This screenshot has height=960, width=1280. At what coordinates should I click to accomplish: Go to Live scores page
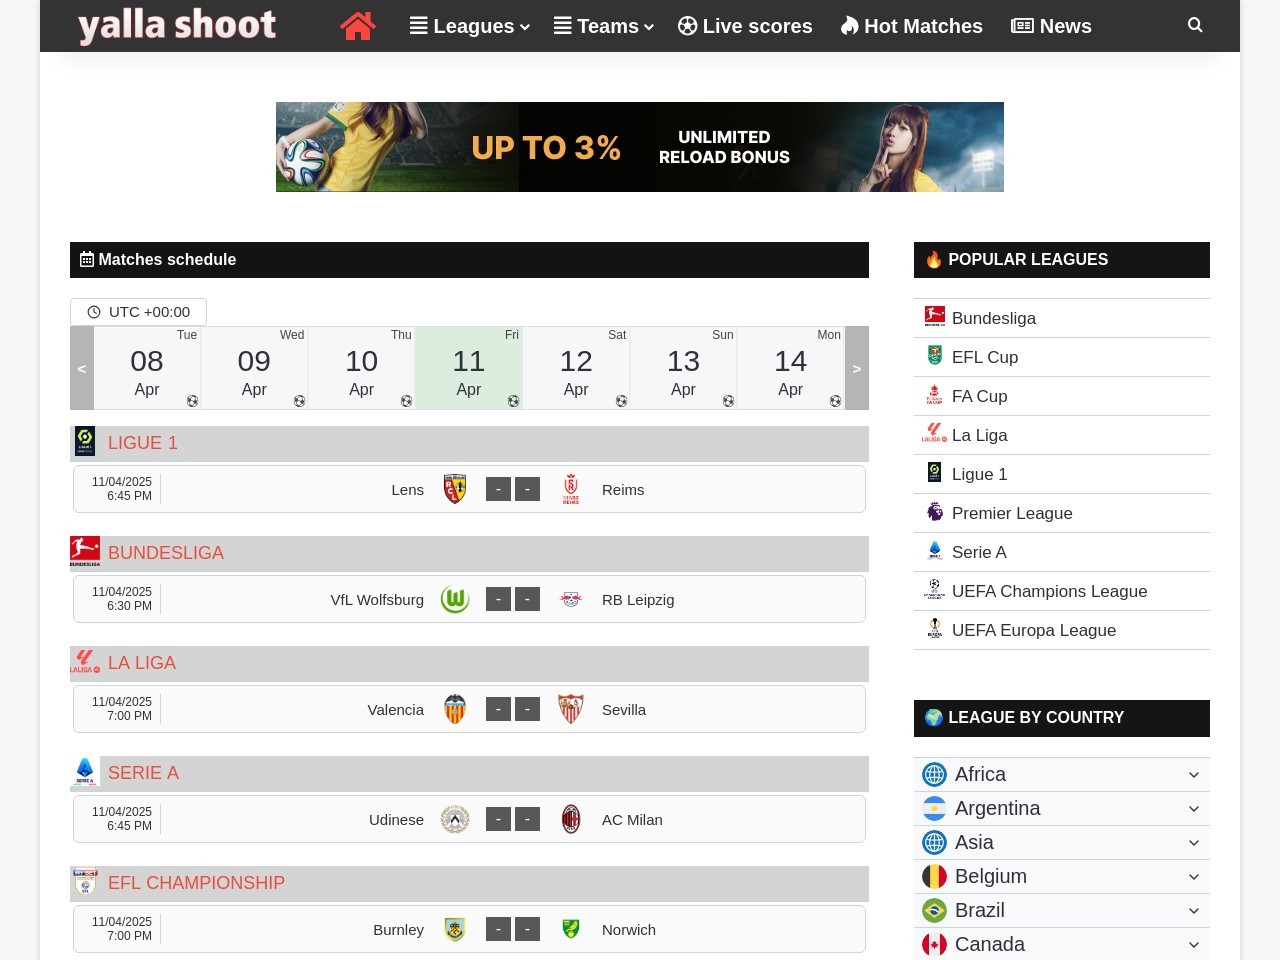click(x=745, y=26)
